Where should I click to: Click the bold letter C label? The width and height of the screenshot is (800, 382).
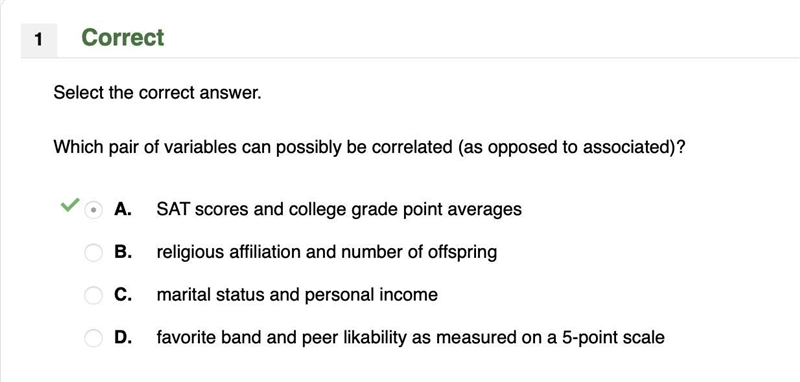pos(123,294)
